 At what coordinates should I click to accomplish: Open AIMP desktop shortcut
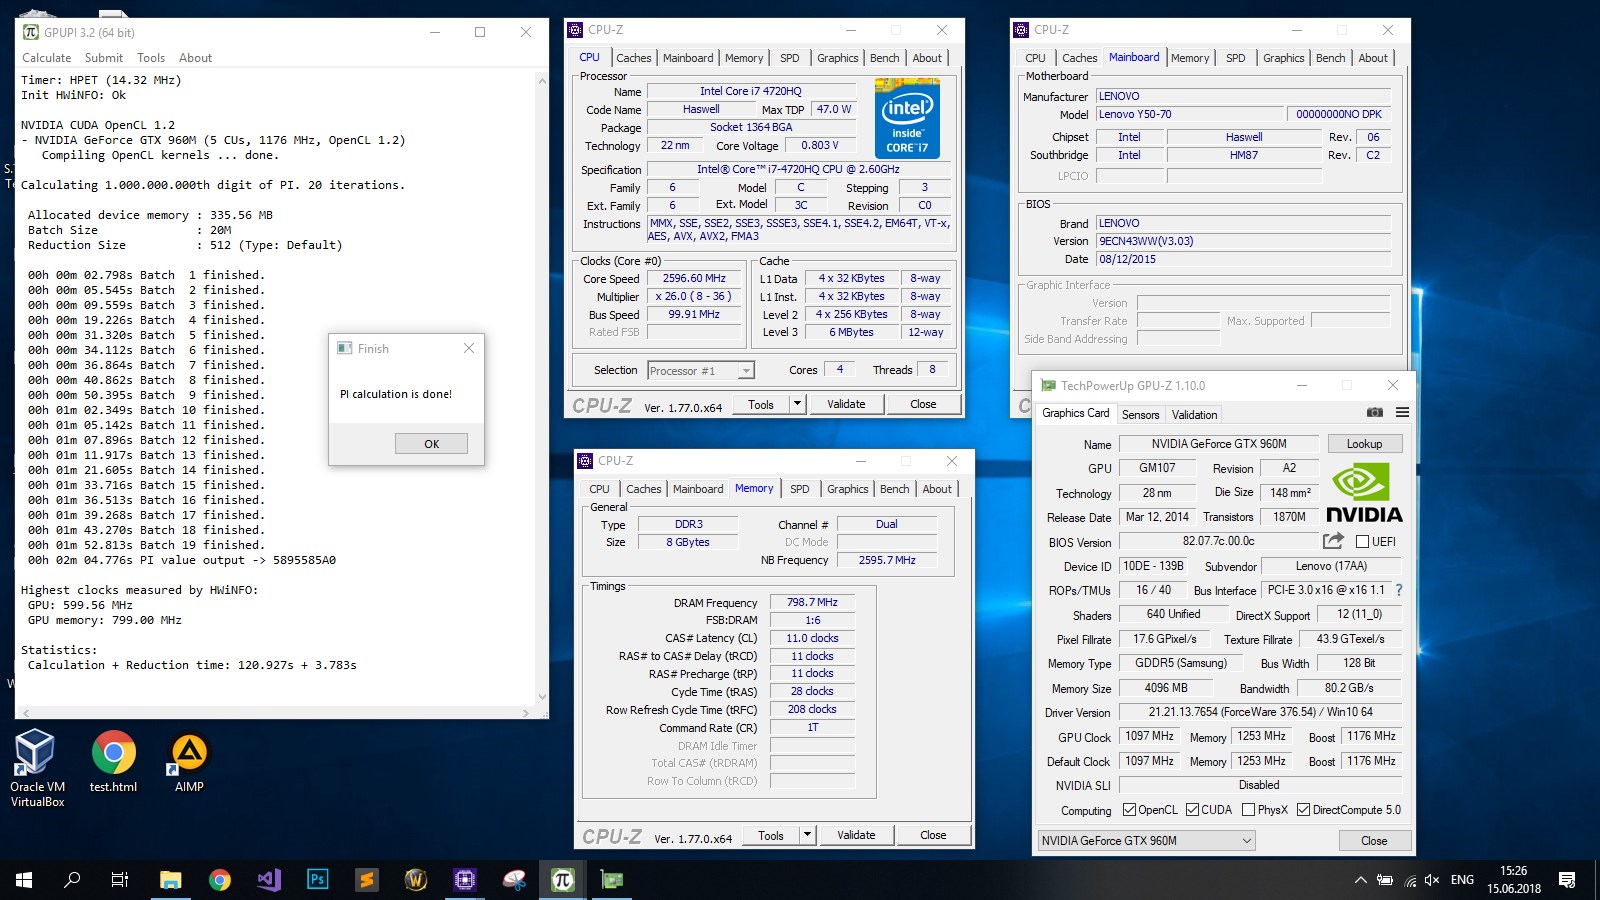189,762
